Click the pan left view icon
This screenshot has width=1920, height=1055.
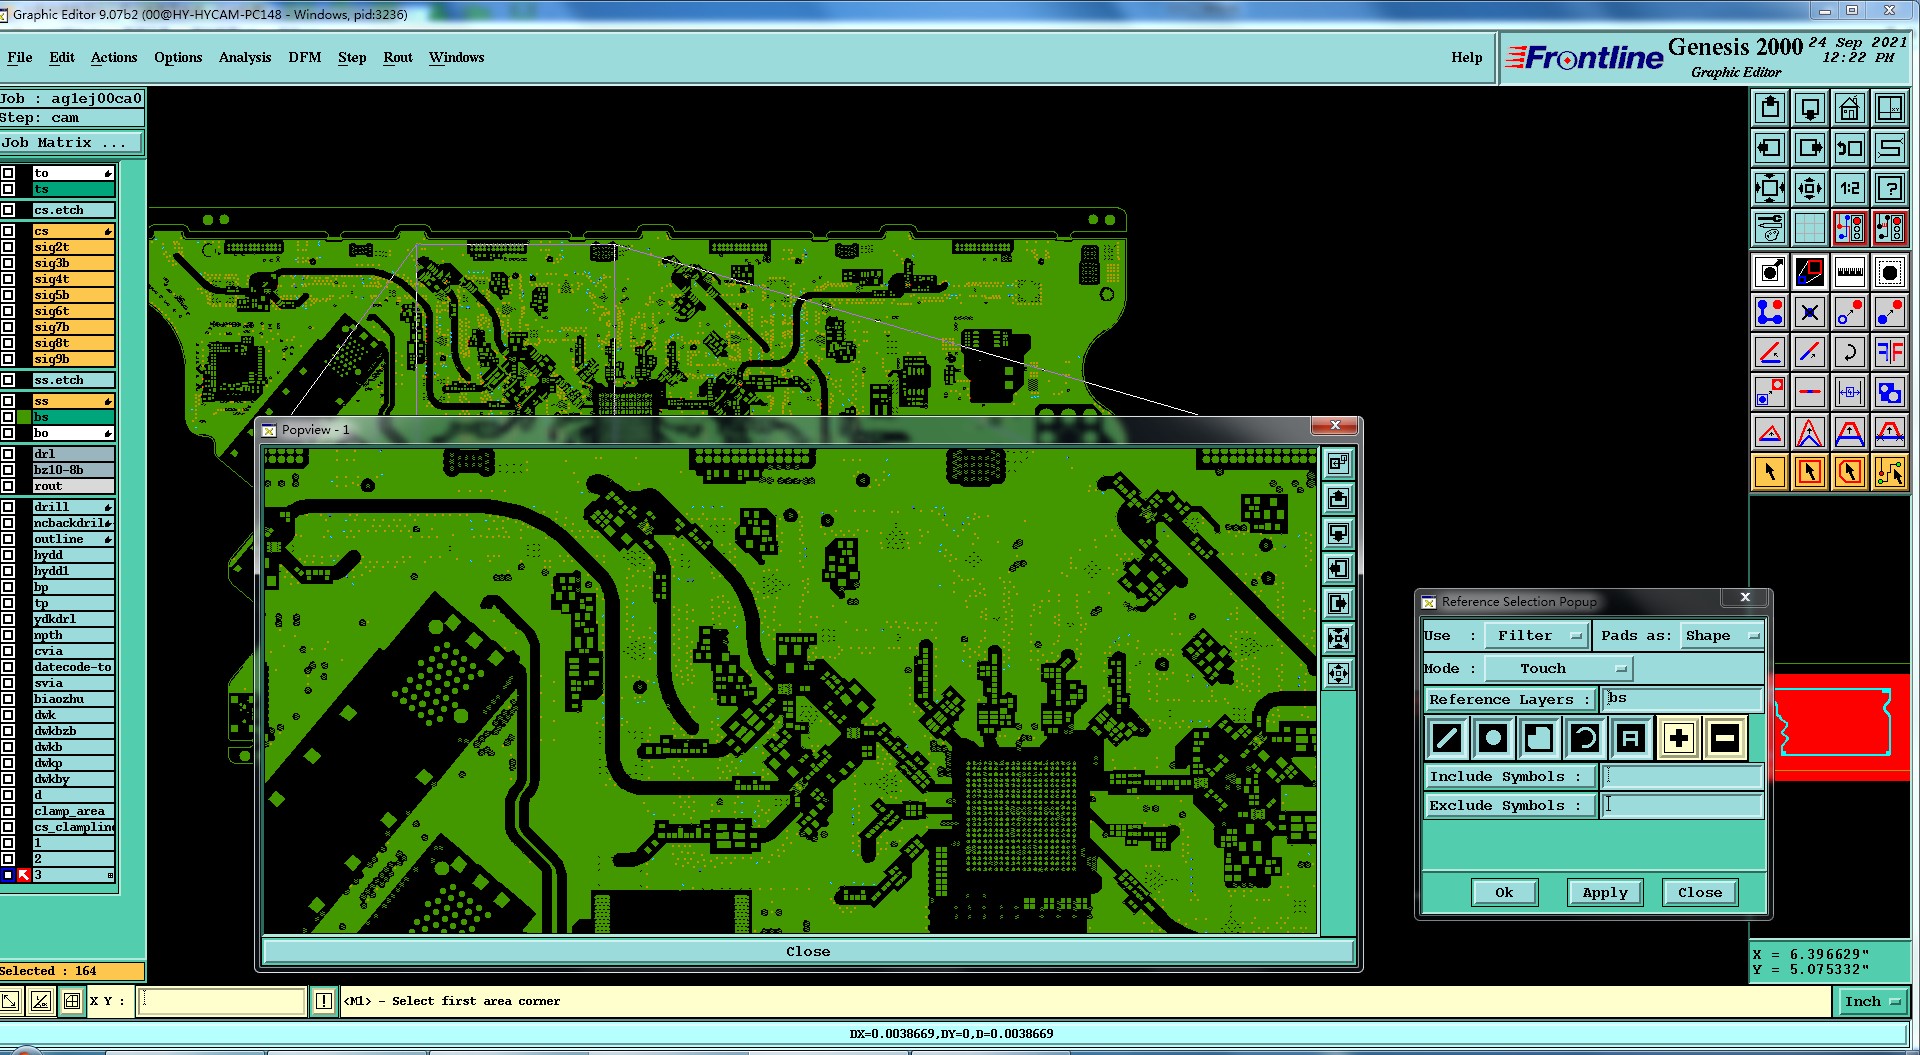point(1770,148)
